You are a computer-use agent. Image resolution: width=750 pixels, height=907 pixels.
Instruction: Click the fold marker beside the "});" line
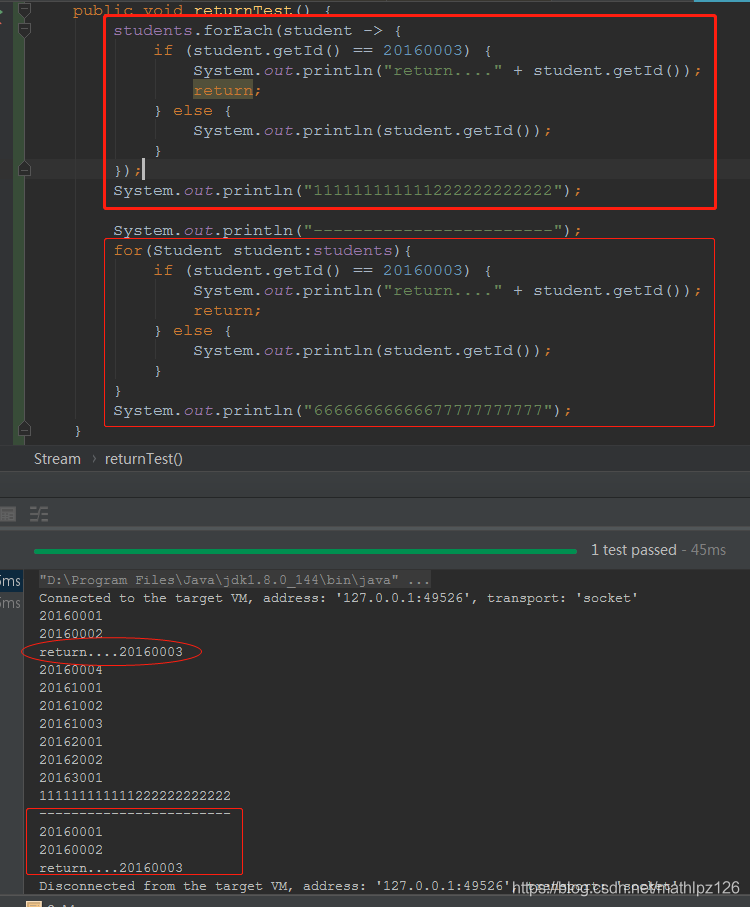(x=23, y=170)
